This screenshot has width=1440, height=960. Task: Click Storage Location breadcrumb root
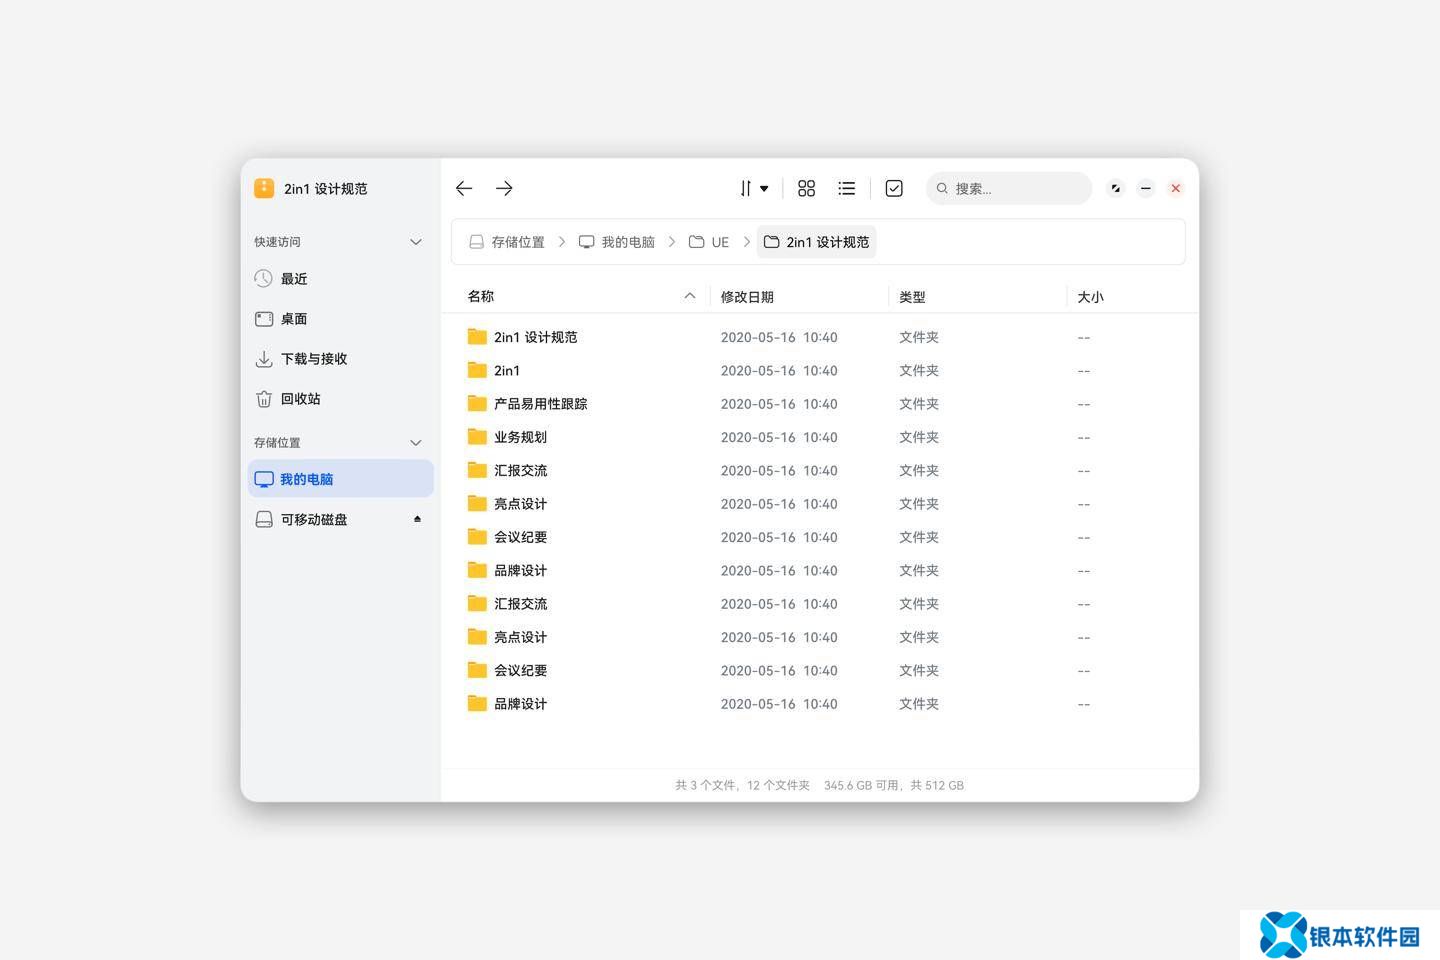click(508, 242)
